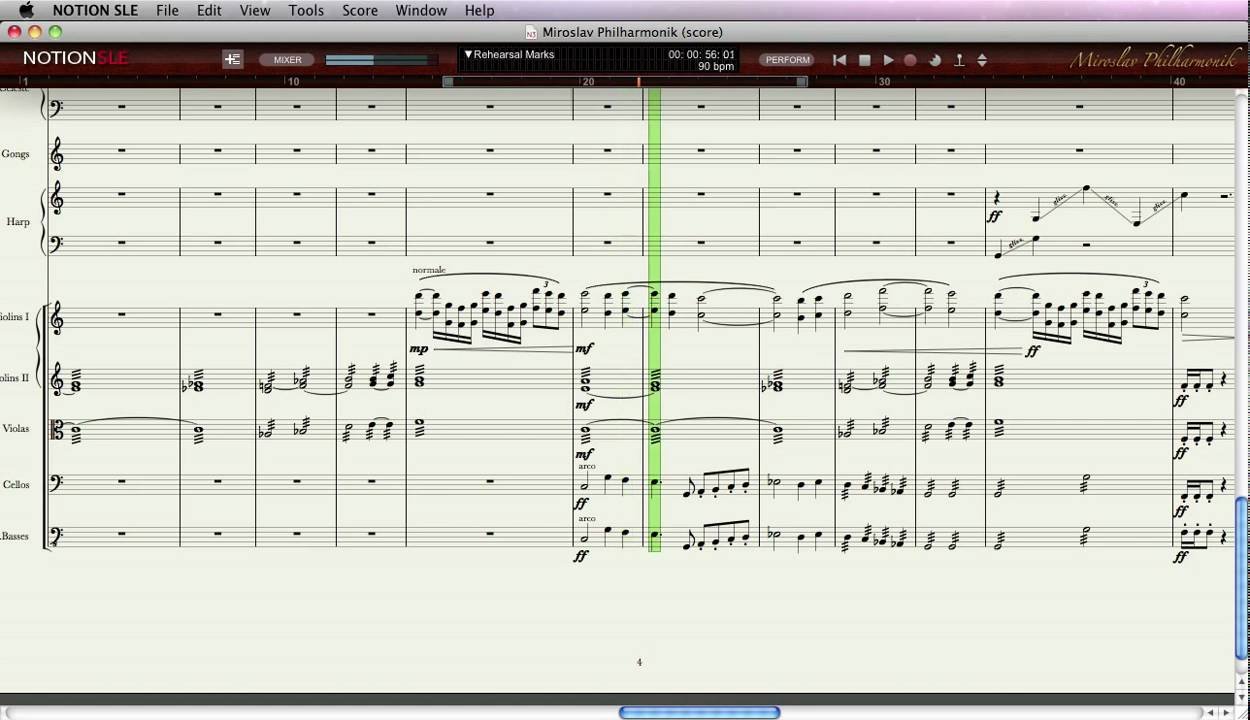
Task: Stop playback
Action: (865, 60)
